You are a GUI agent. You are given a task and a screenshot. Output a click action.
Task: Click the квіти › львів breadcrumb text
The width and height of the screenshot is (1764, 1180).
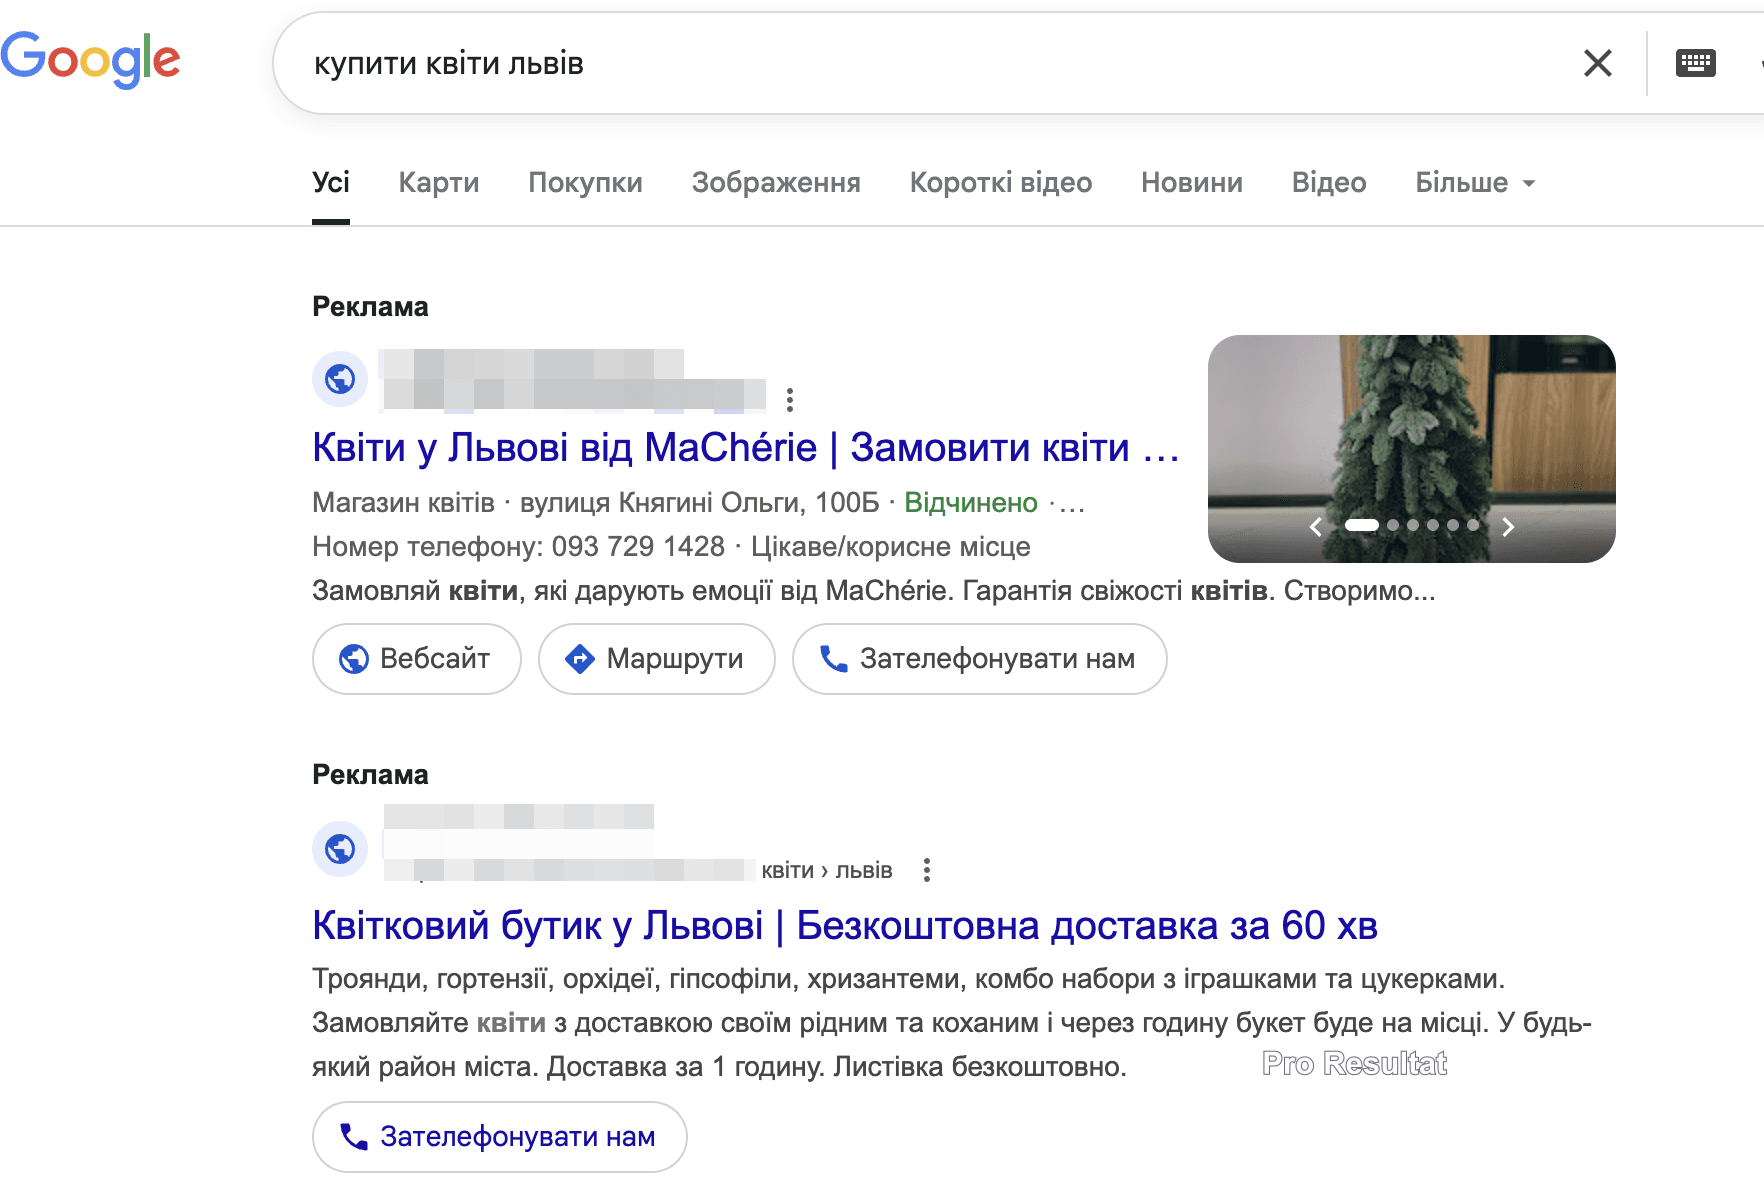click(827, 870)
